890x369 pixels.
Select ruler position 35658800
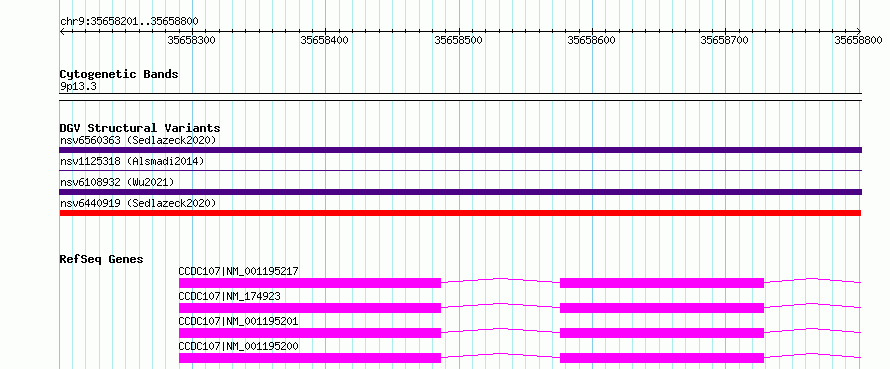click(858, 40)
